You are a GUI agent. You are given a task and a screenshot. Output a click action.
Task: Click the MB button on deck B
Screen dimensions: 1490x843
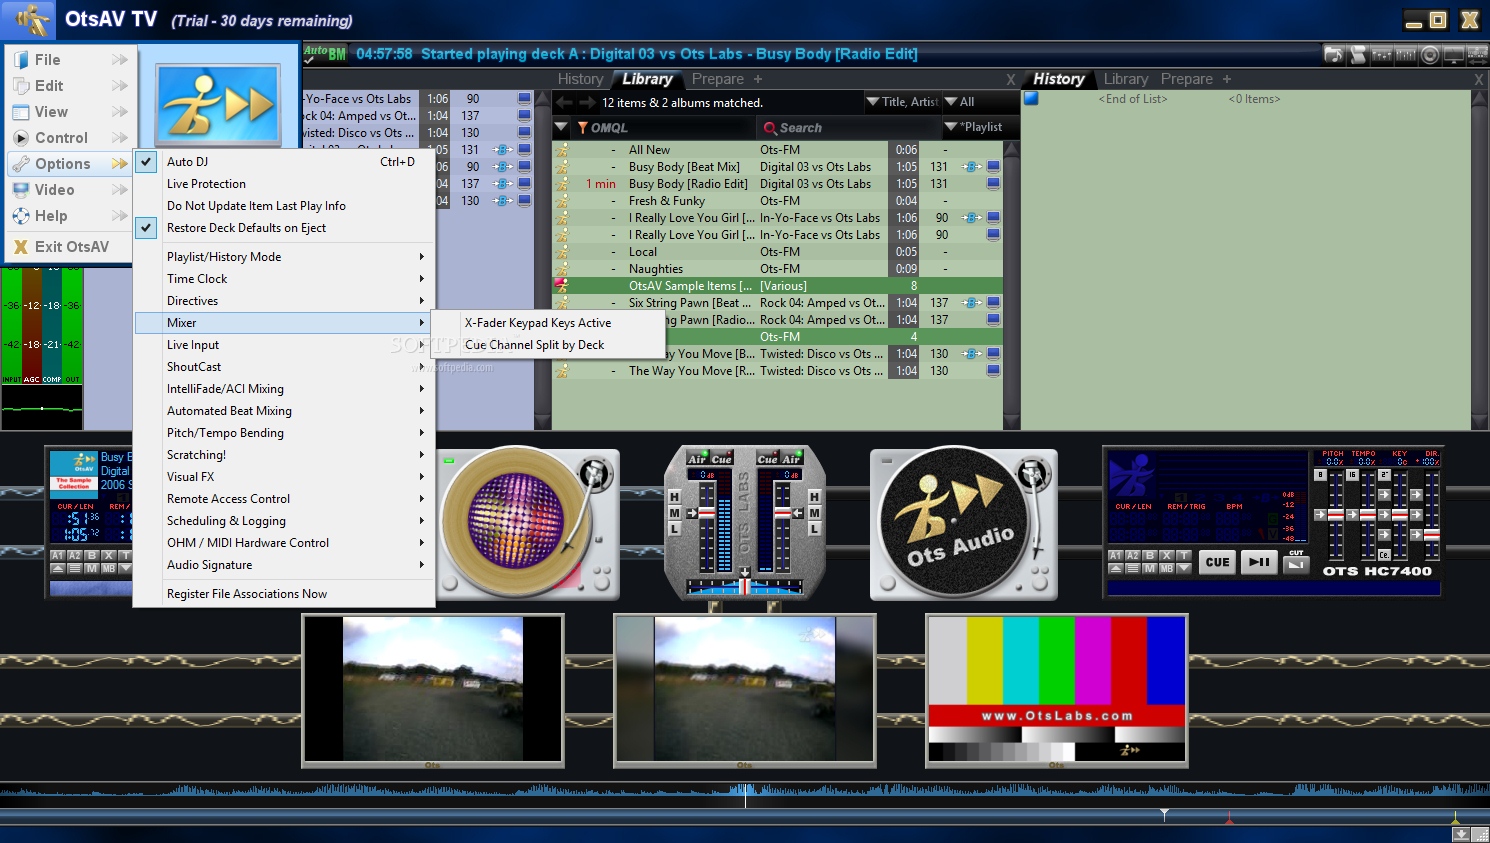1167,568
